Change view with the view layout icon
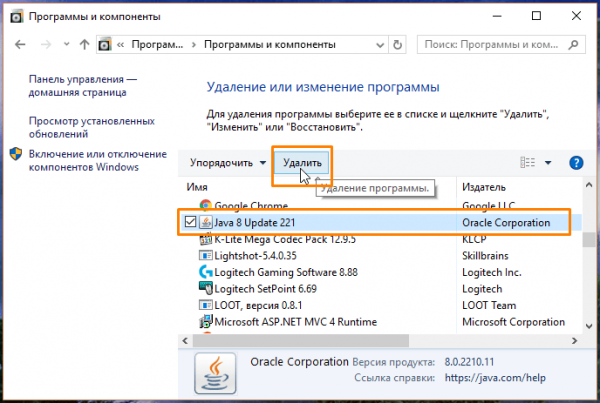 pos(528,163)
